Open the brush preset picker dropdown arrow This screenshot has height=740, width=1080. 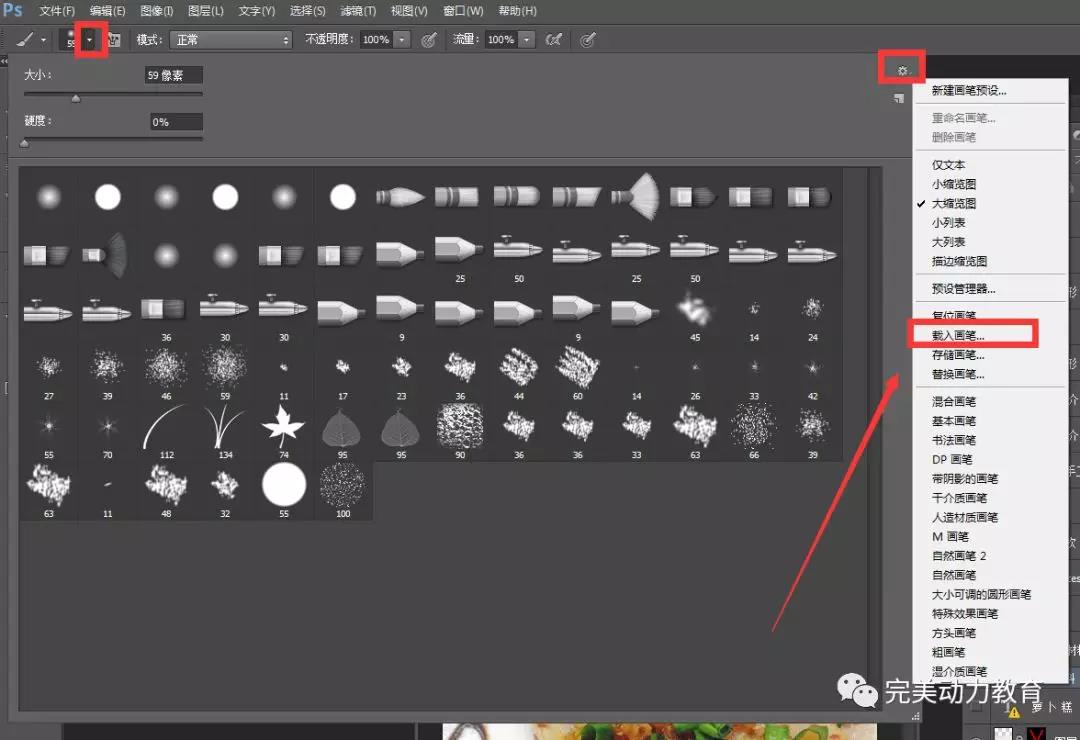click(x=91, y=40)
